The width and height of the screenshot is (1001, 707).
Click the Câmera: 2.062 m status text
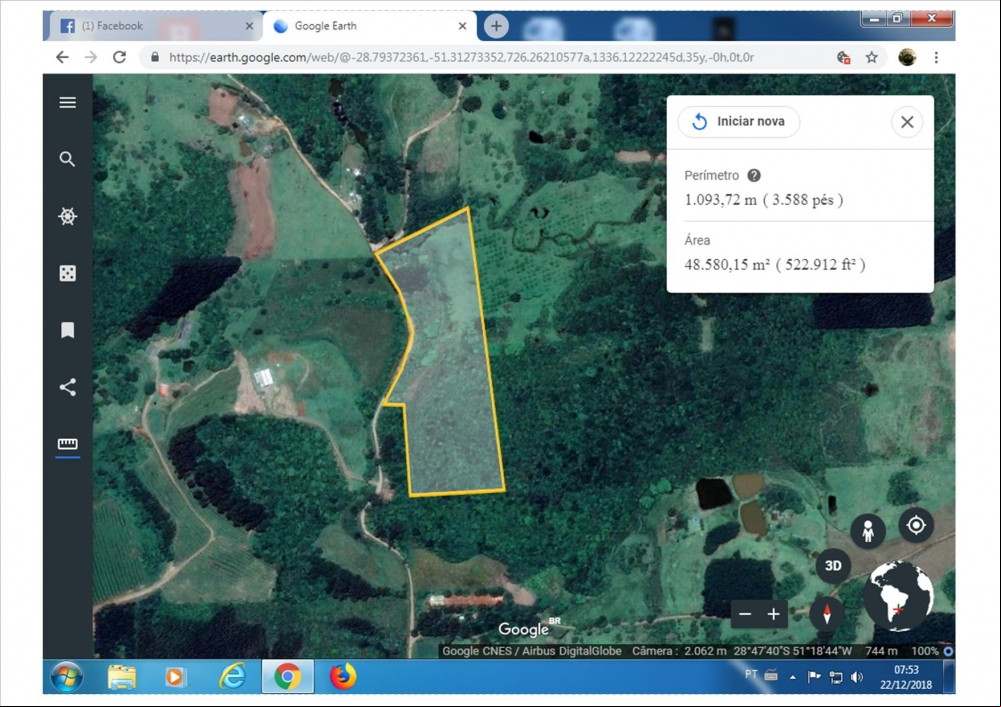679,651
